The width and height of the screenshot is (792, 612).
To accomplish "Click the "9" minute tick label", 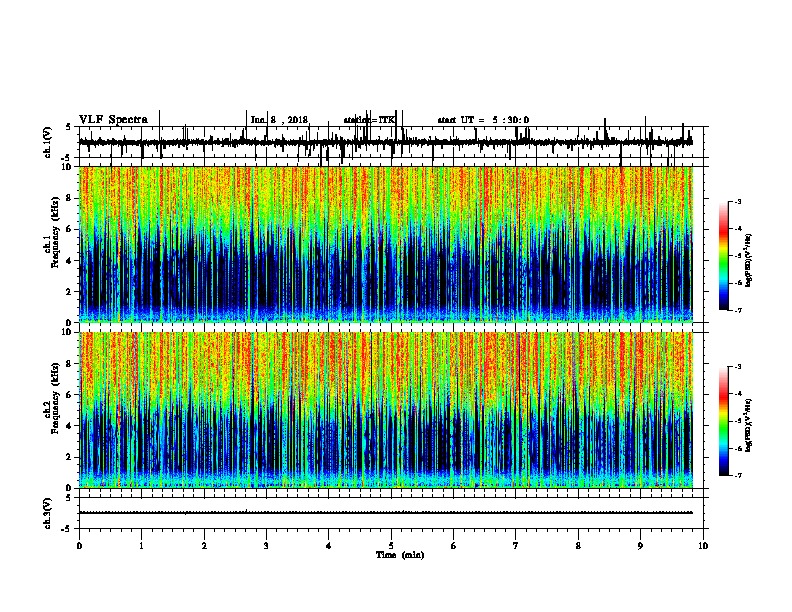I will (640, 546).
